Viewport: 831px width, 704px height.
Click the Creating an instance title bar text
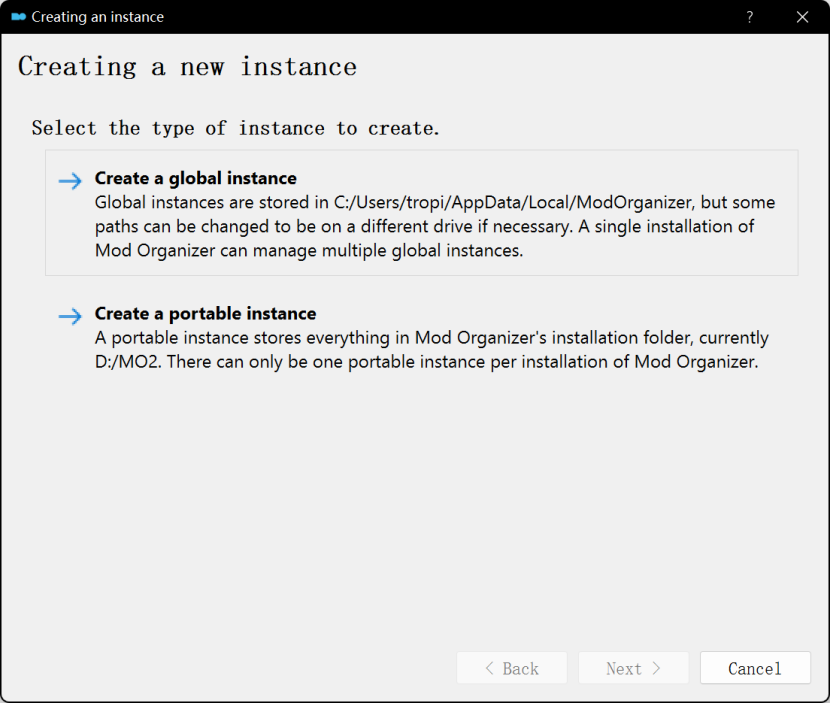point(97,17)
